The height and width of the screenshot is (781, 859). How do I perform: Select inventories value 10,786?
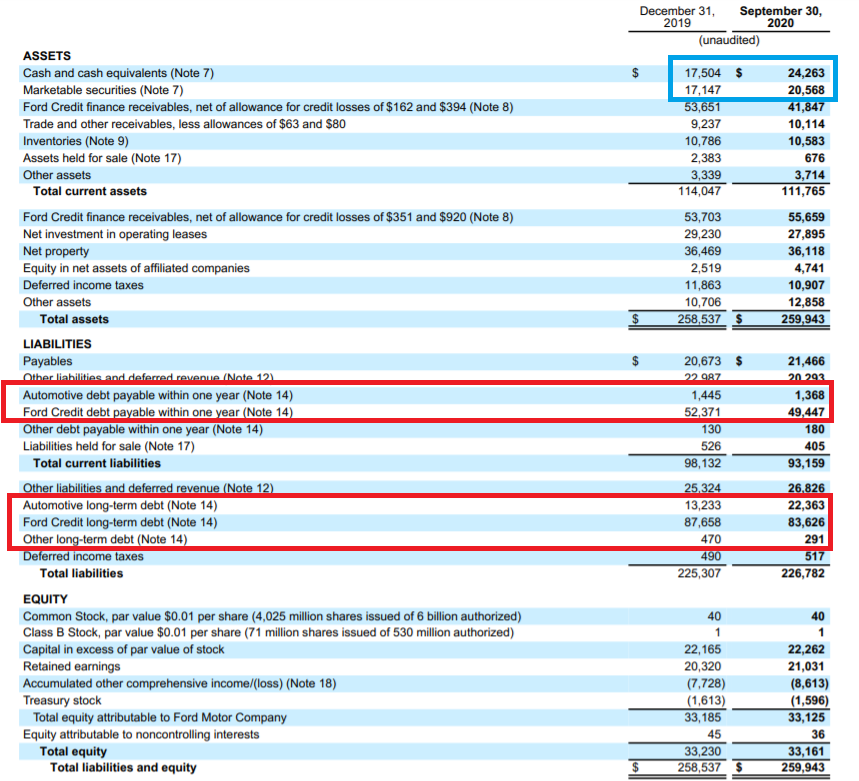click(x=702, y=141)
